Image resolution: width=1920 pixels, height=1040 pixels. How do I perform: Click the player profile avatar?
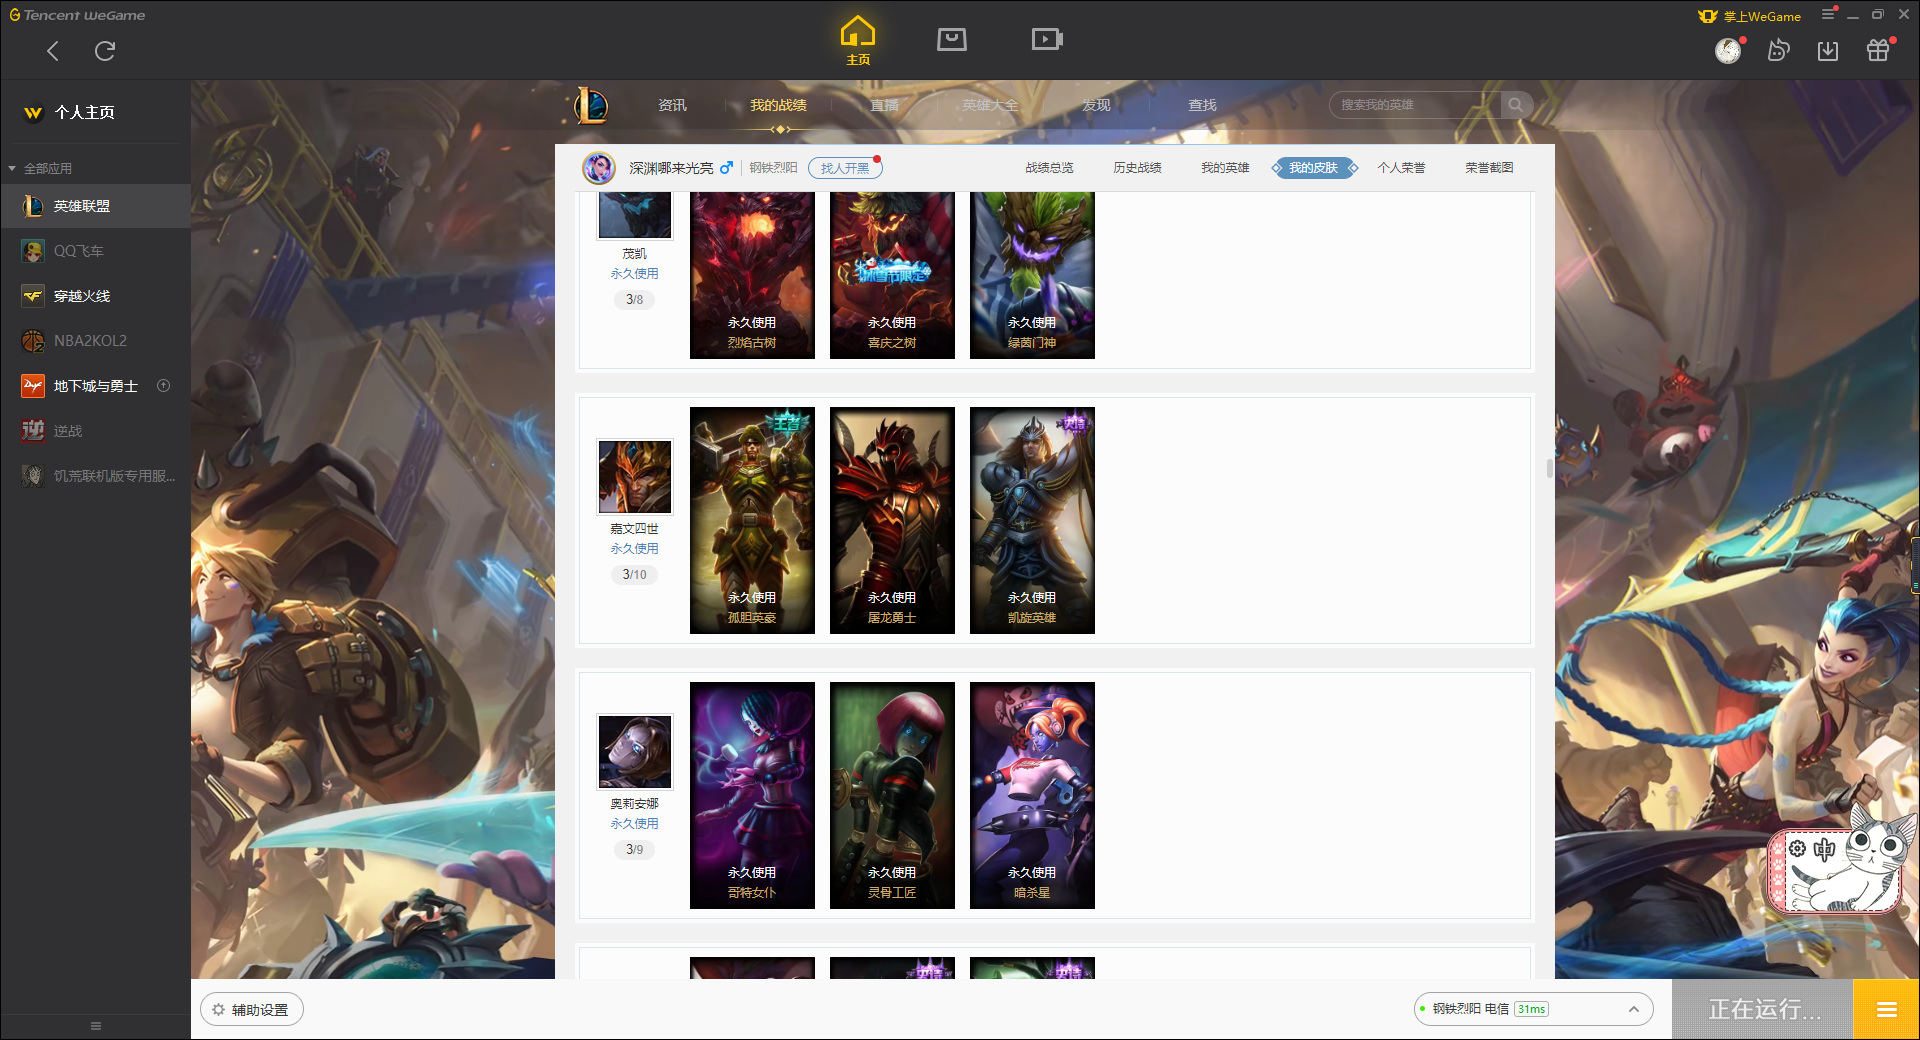pyautogui.click(x=599, y=168)
